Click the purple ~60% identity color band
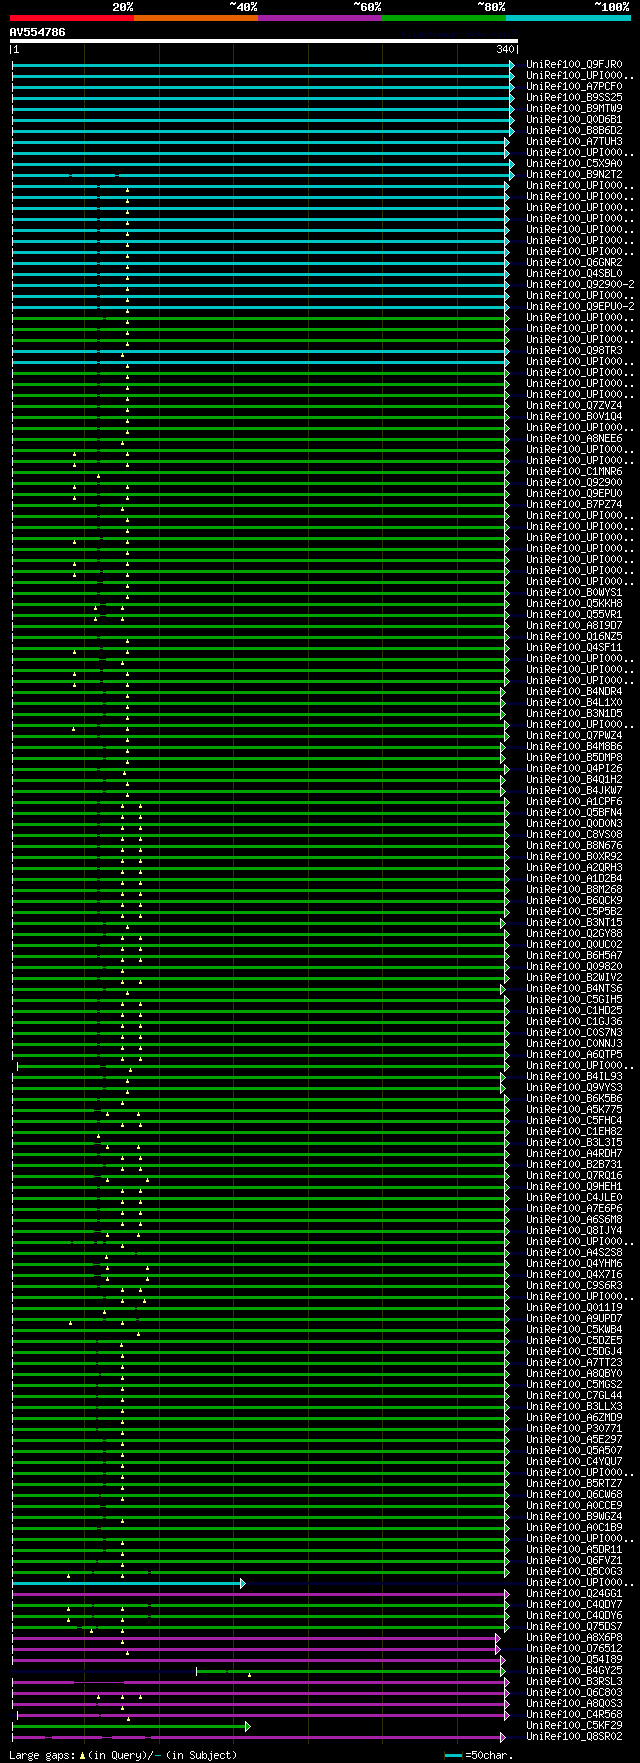The width and height of the screenshot is (640, 1763). [320, 17]
